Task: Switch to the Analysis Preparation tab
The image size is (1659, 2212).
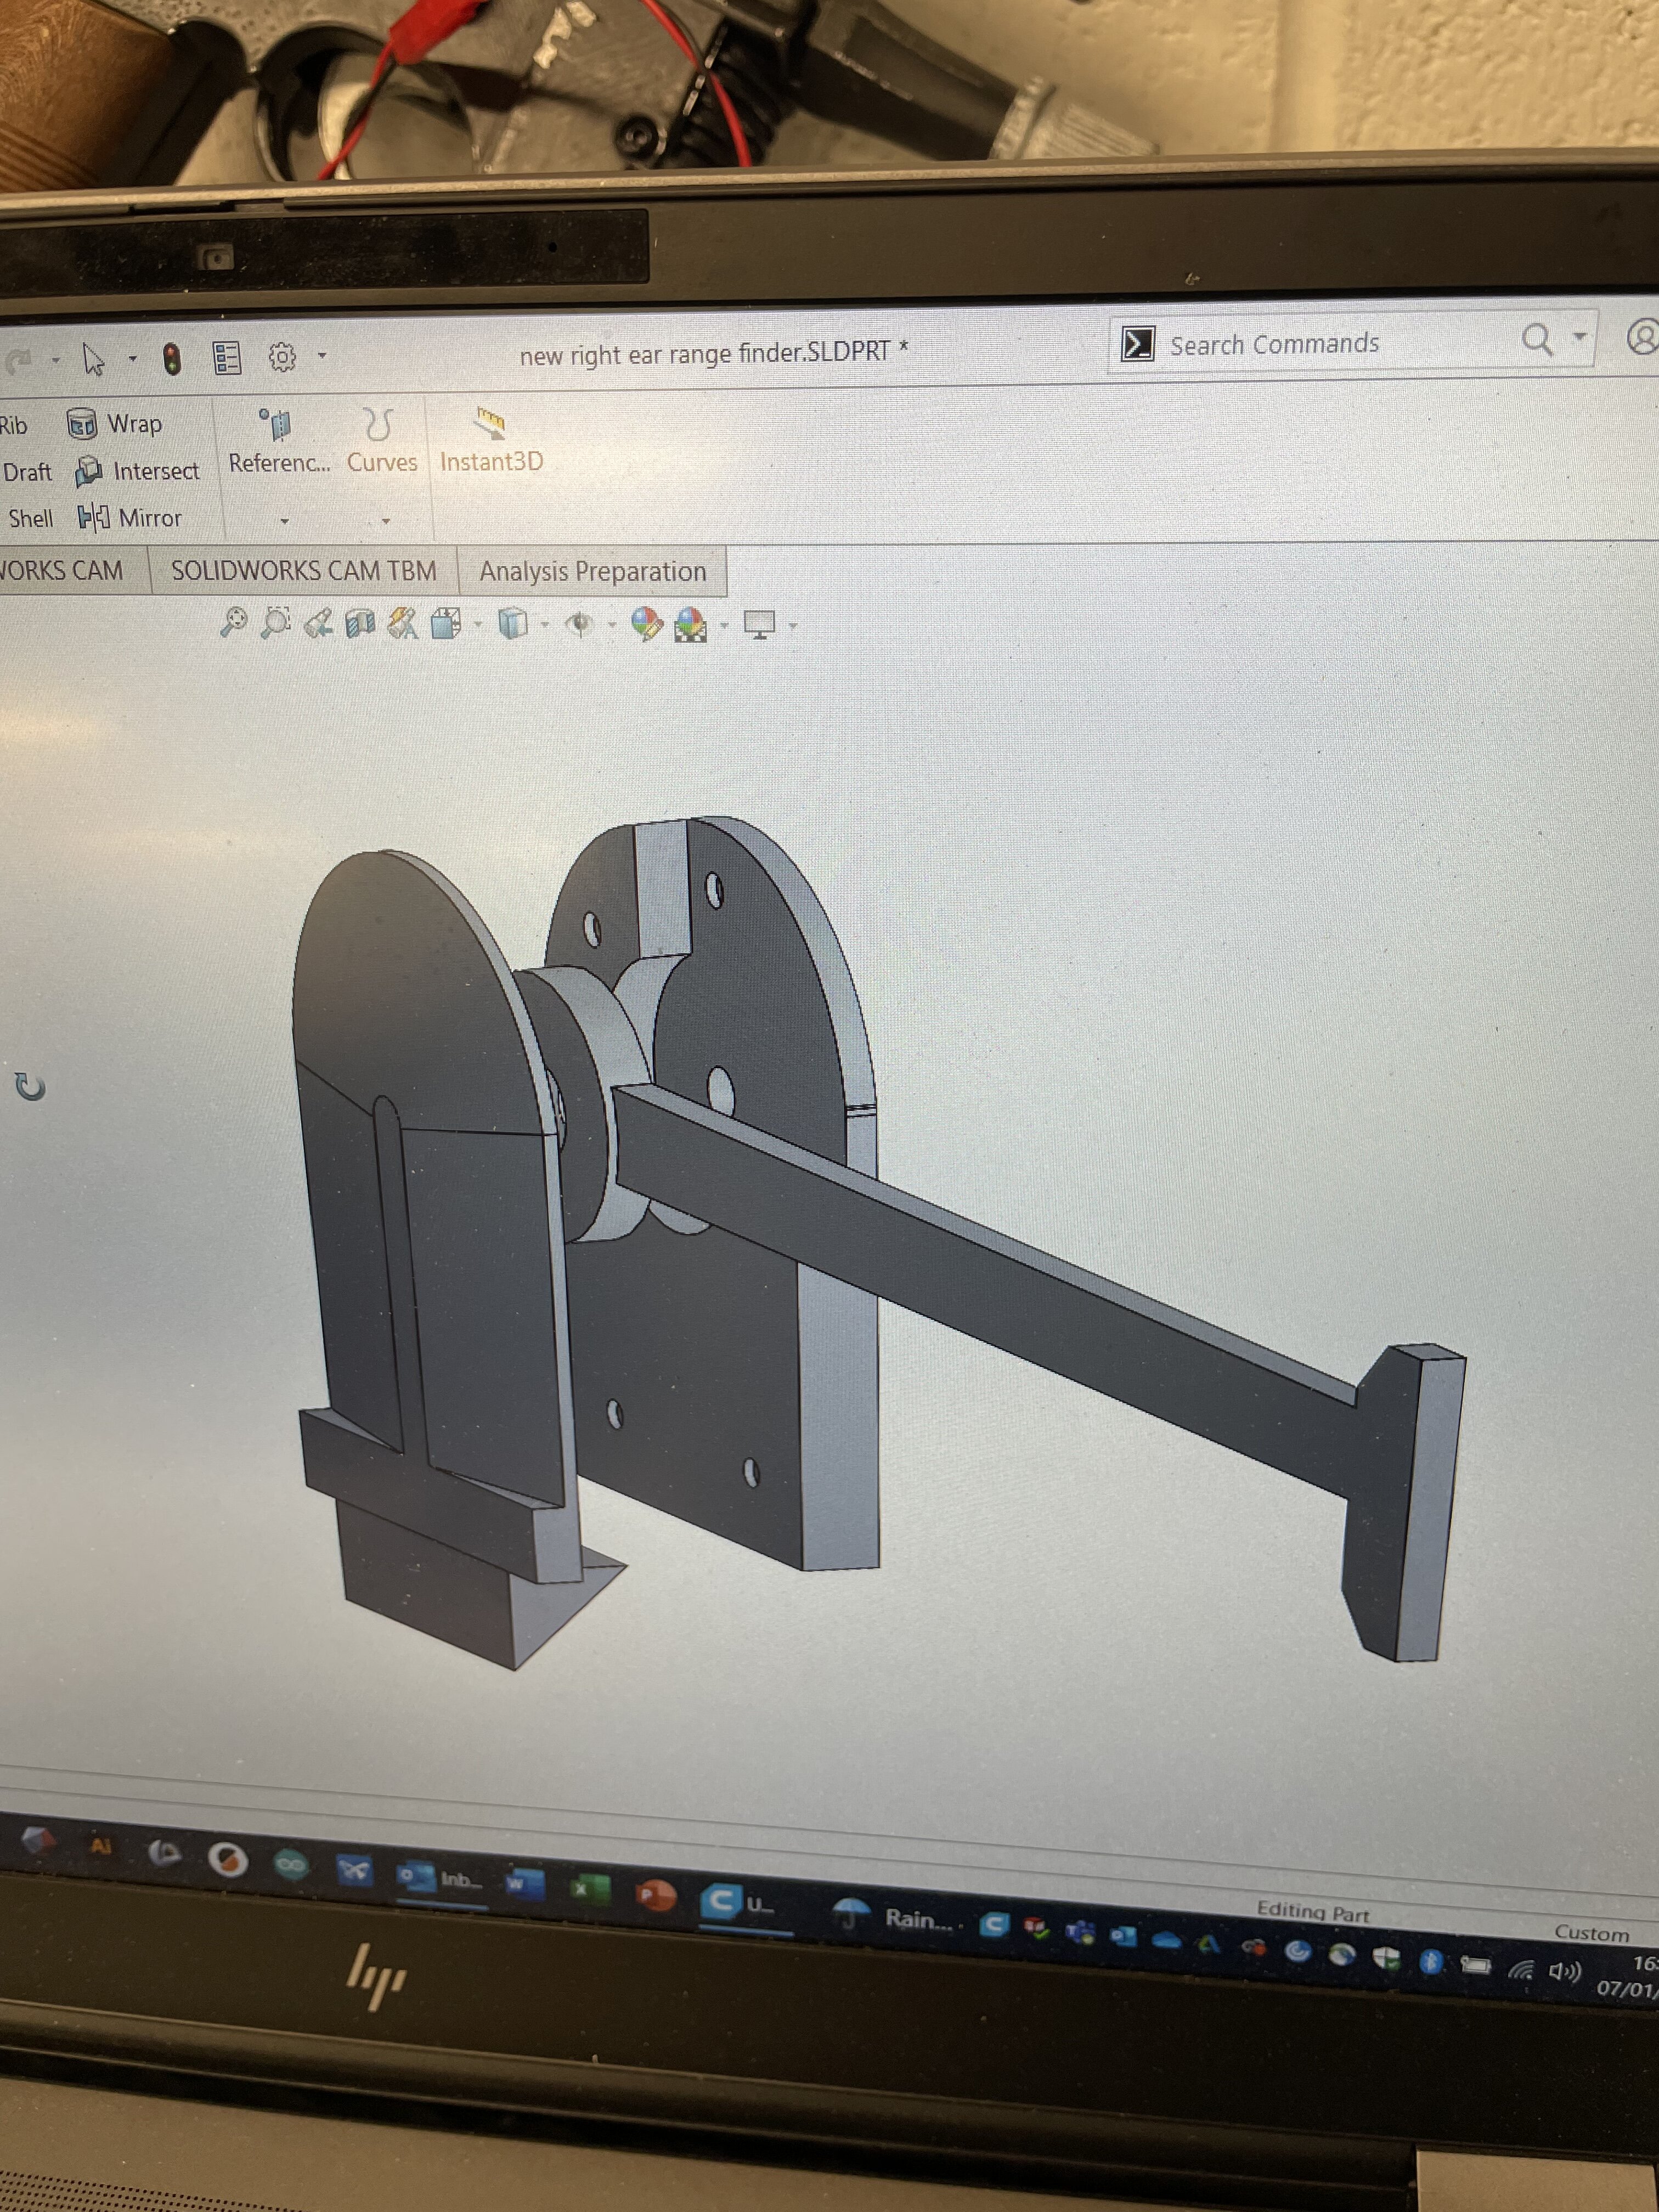Action: (593, 571)
